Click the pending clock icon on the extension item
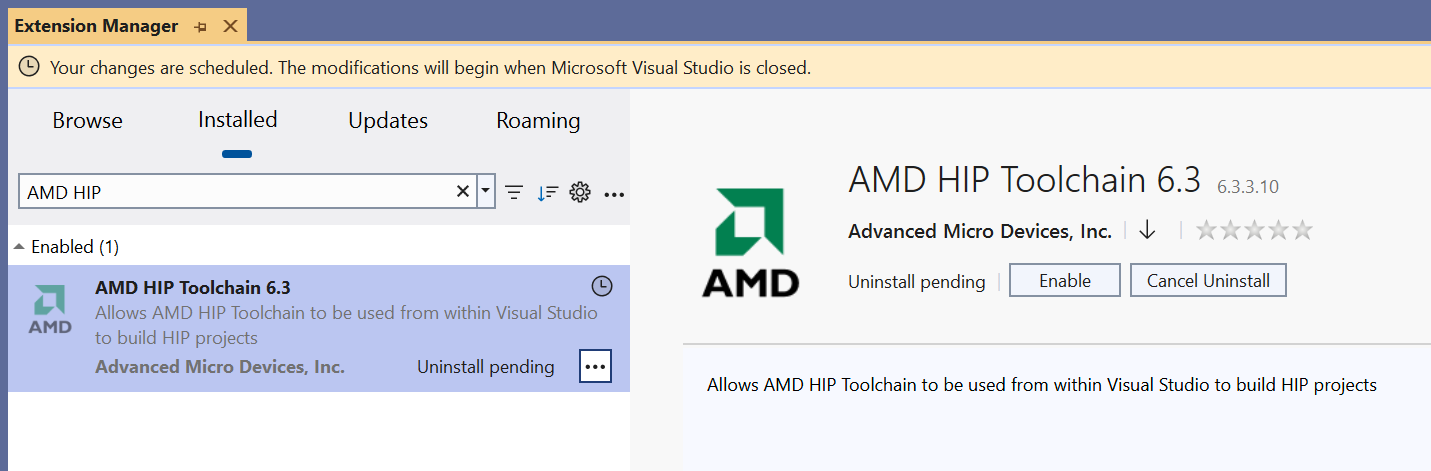The image size is (1431, 471). 601,287
